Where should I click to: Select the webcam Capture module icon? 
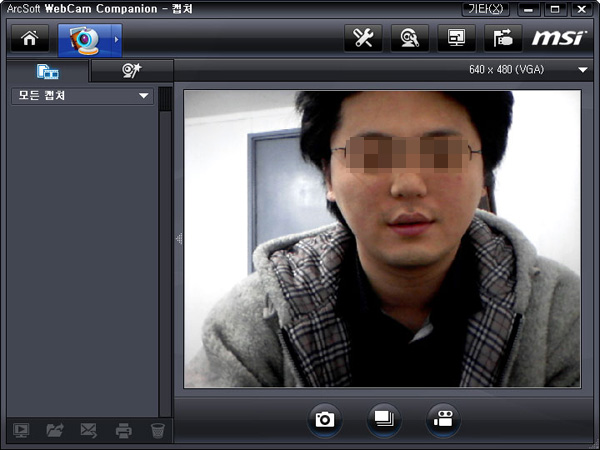(85, 40)
